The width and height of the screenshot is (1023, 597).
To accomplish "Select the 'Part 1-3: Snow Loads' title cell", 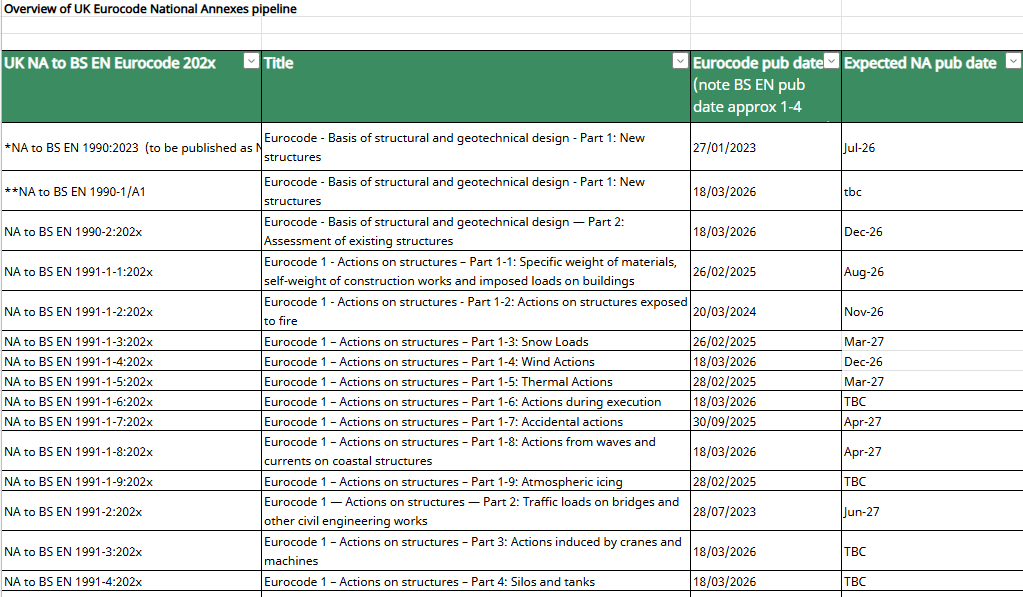I will (476, 341).
